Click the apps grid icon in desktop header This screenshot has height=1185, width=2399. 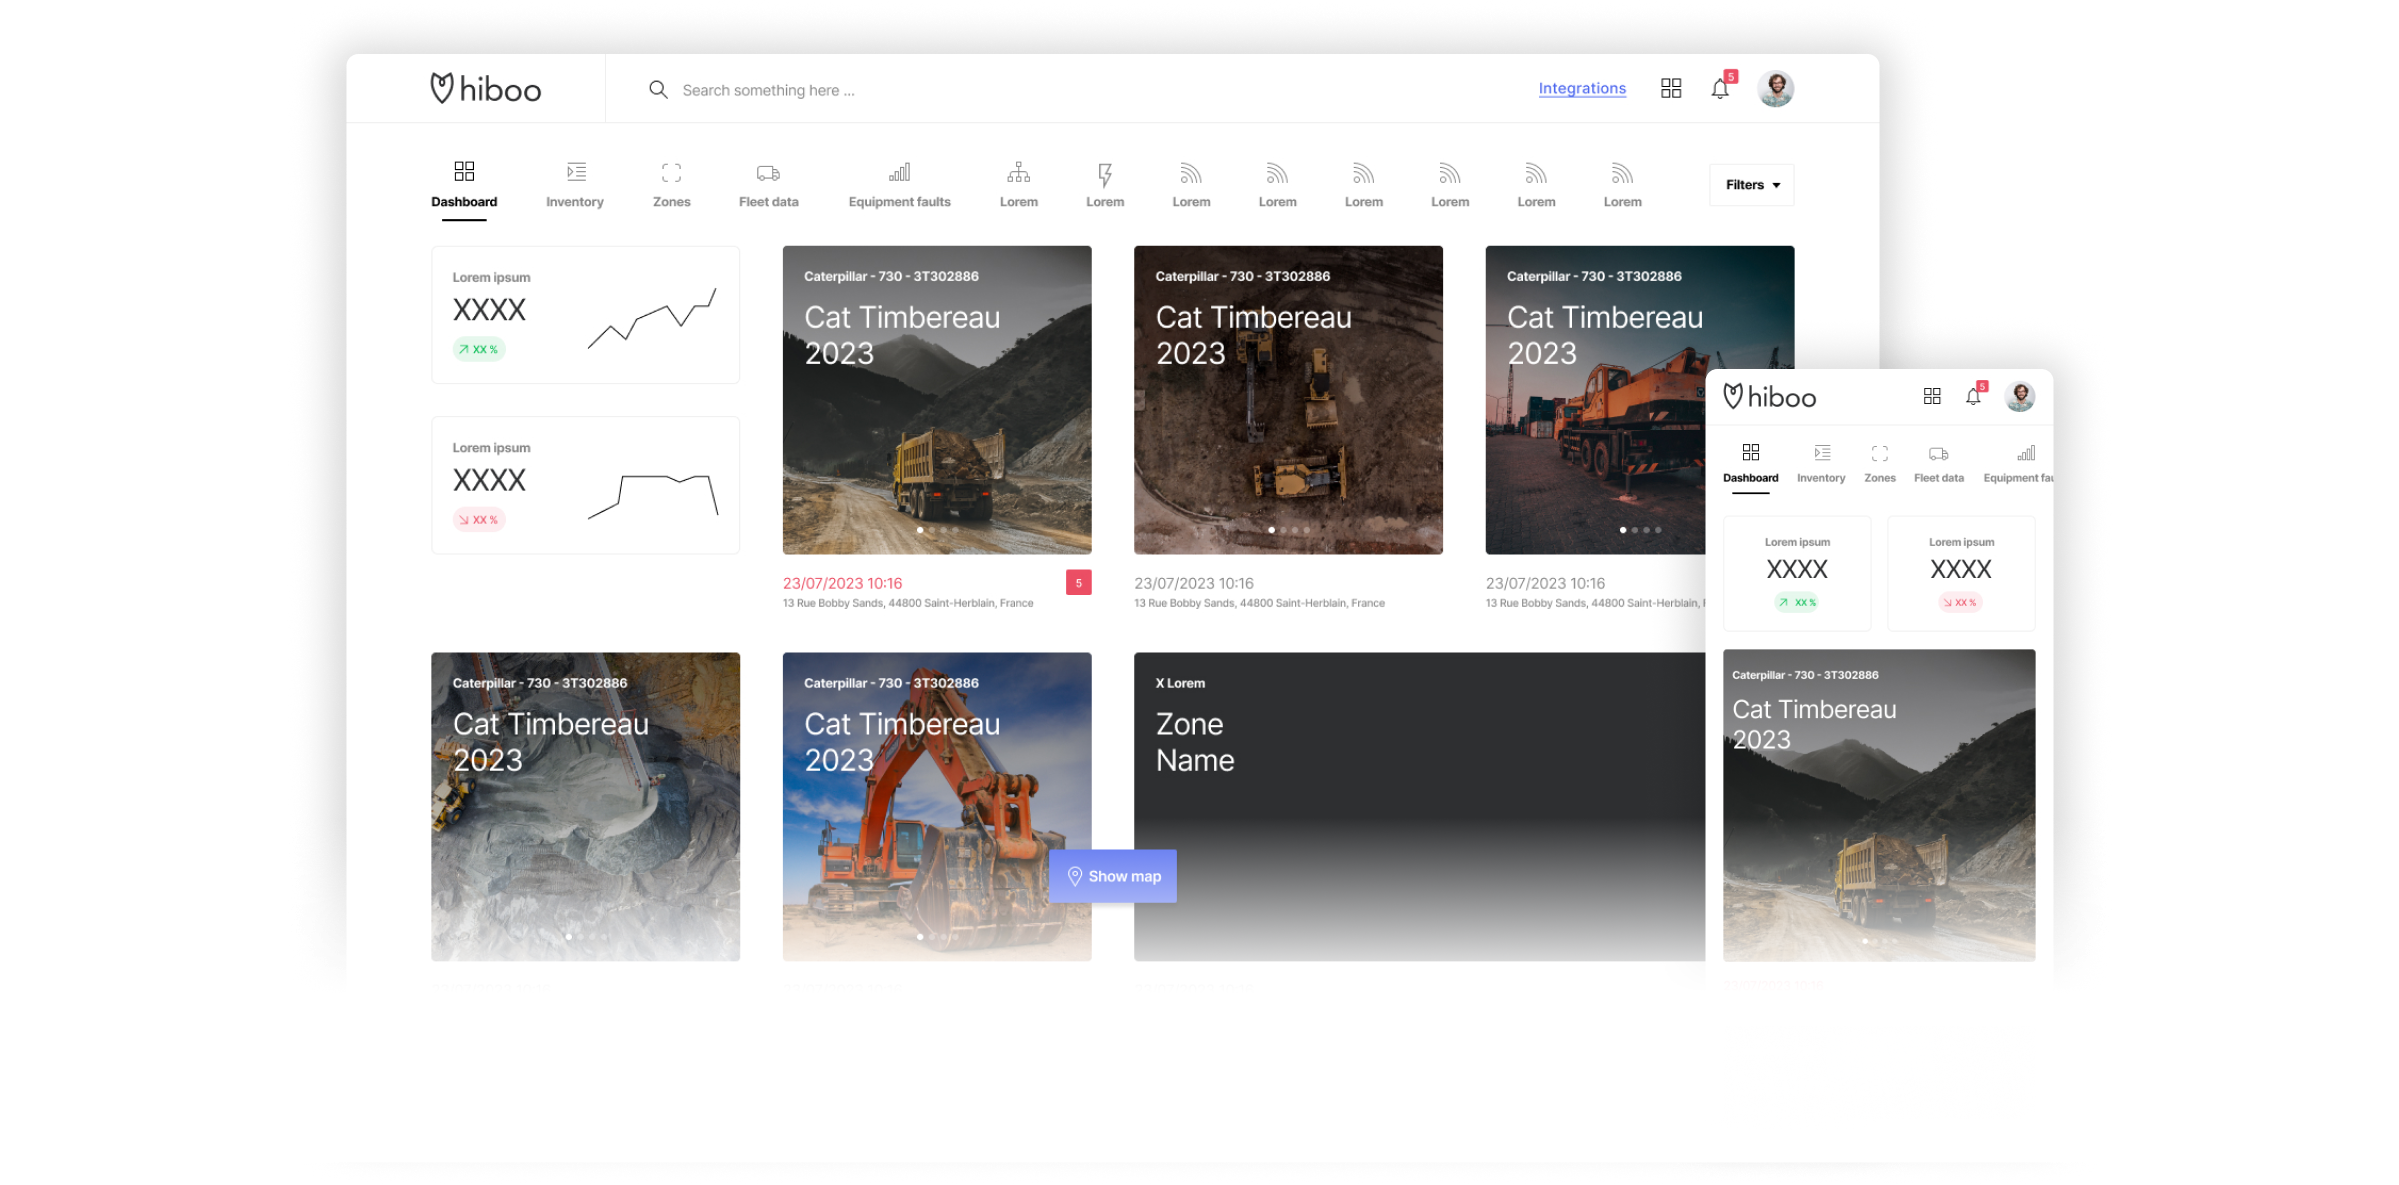click(1671, 89)
